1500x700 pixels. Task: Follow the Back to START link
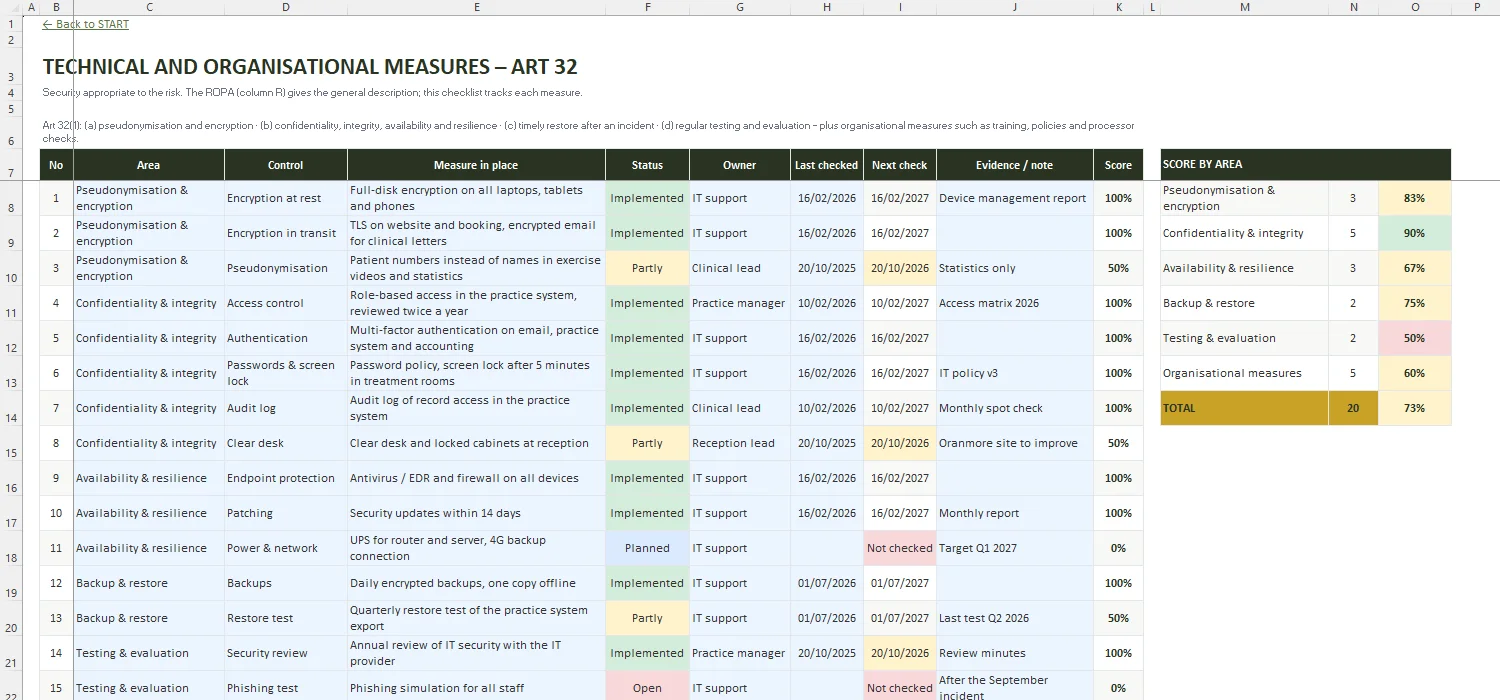(x=86, y=24)
